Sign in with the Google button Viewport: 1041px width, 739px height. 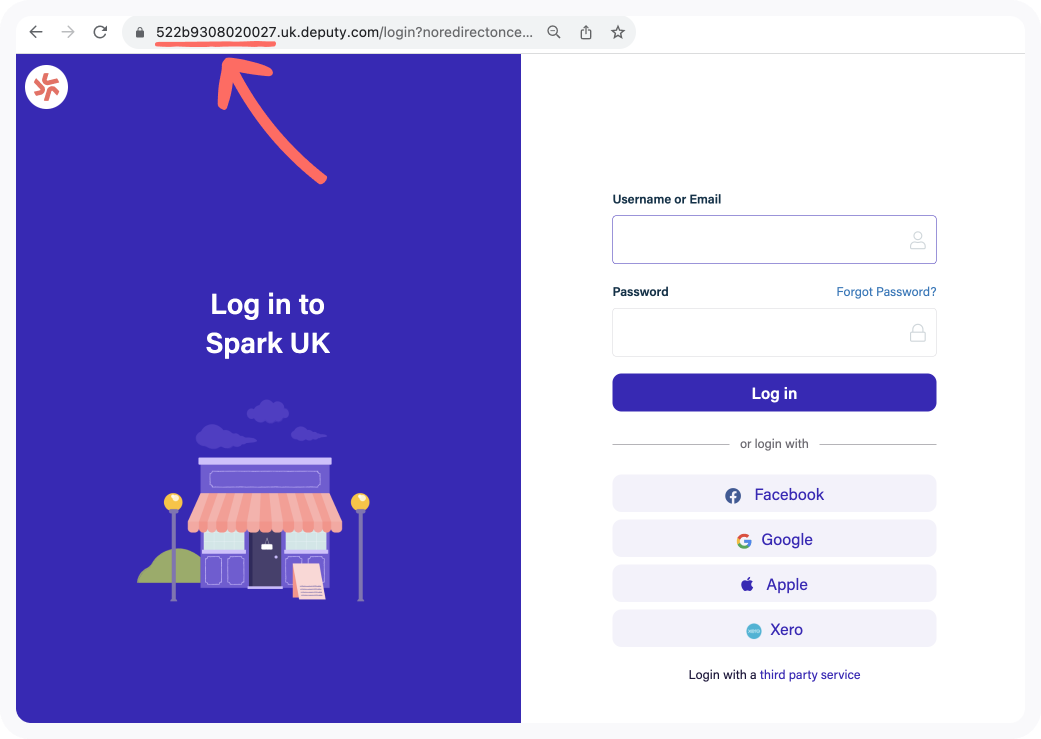click(x=774, y=538)
